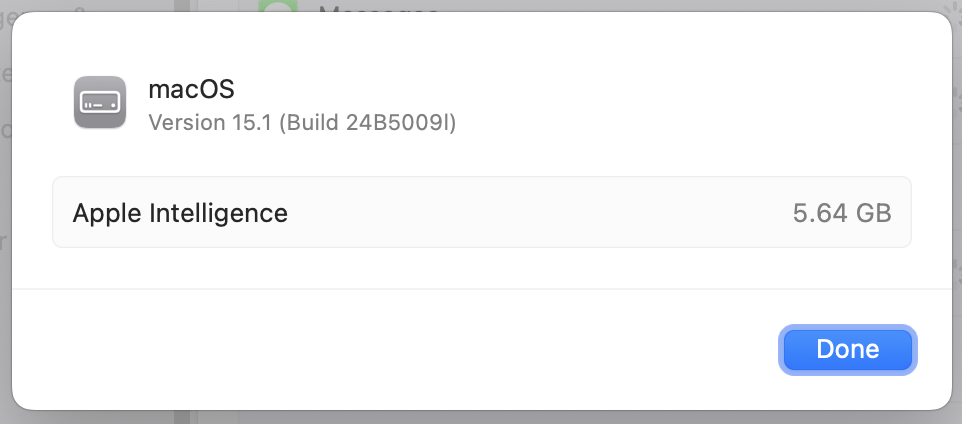962x424 pixels.
Task: Click the 5.64 GB size value
Action: pyautogui.click(x=841, y=212)
